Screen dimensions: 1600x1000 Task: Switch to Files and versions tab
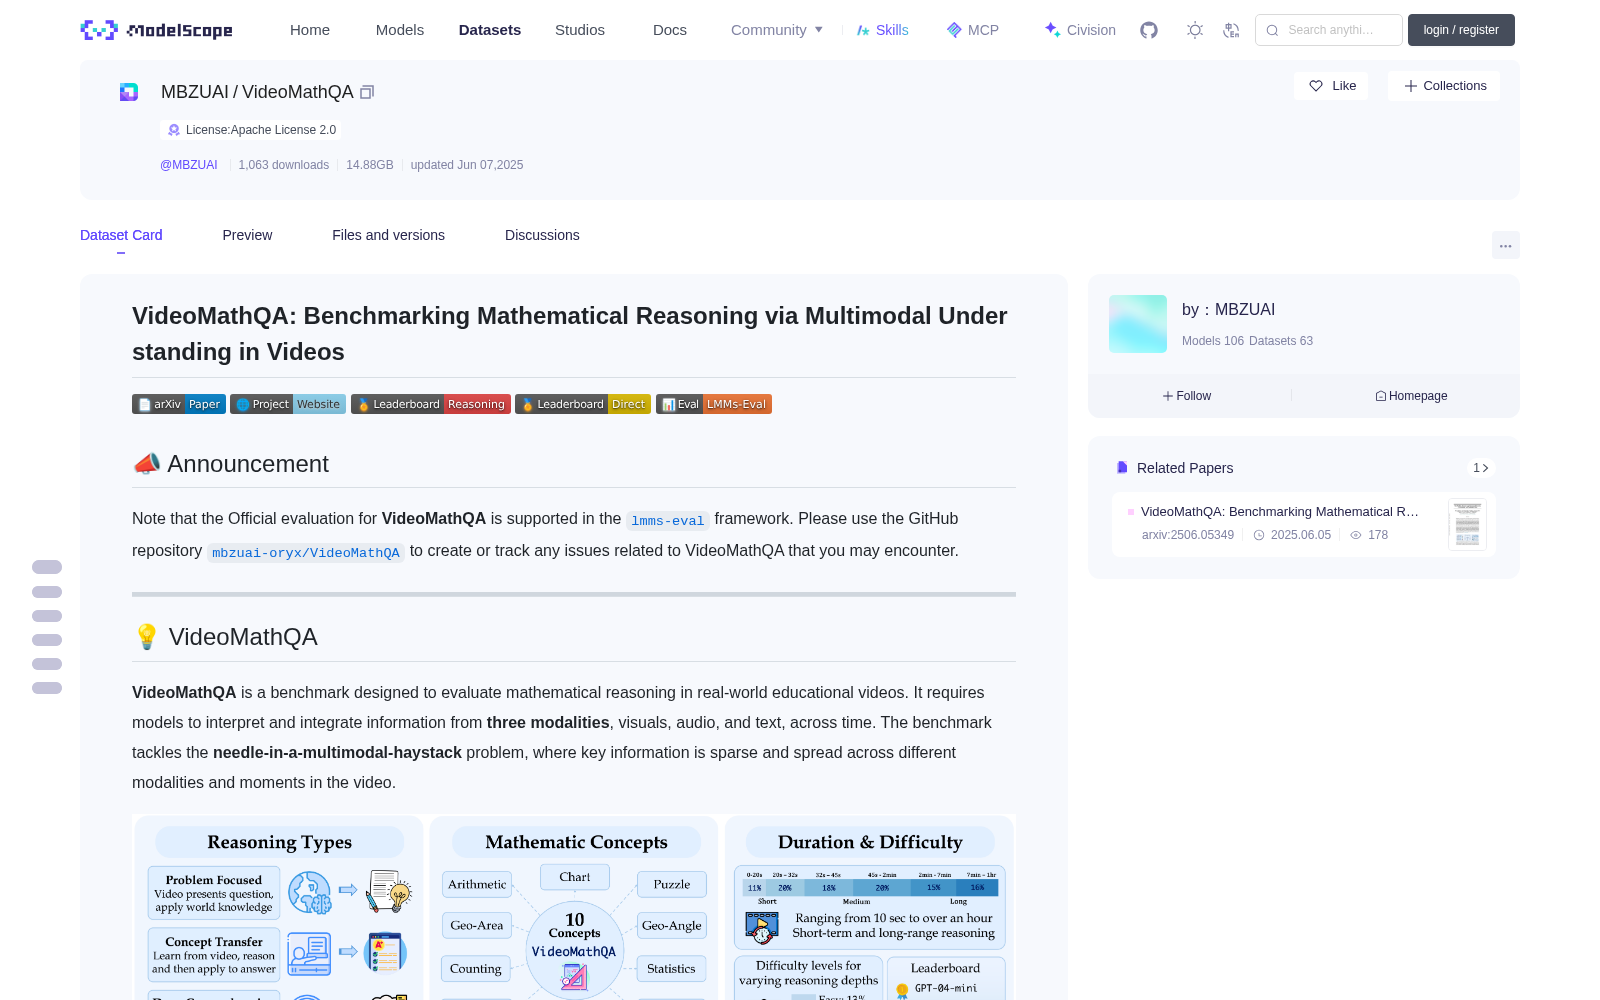[x=388, y=235]
